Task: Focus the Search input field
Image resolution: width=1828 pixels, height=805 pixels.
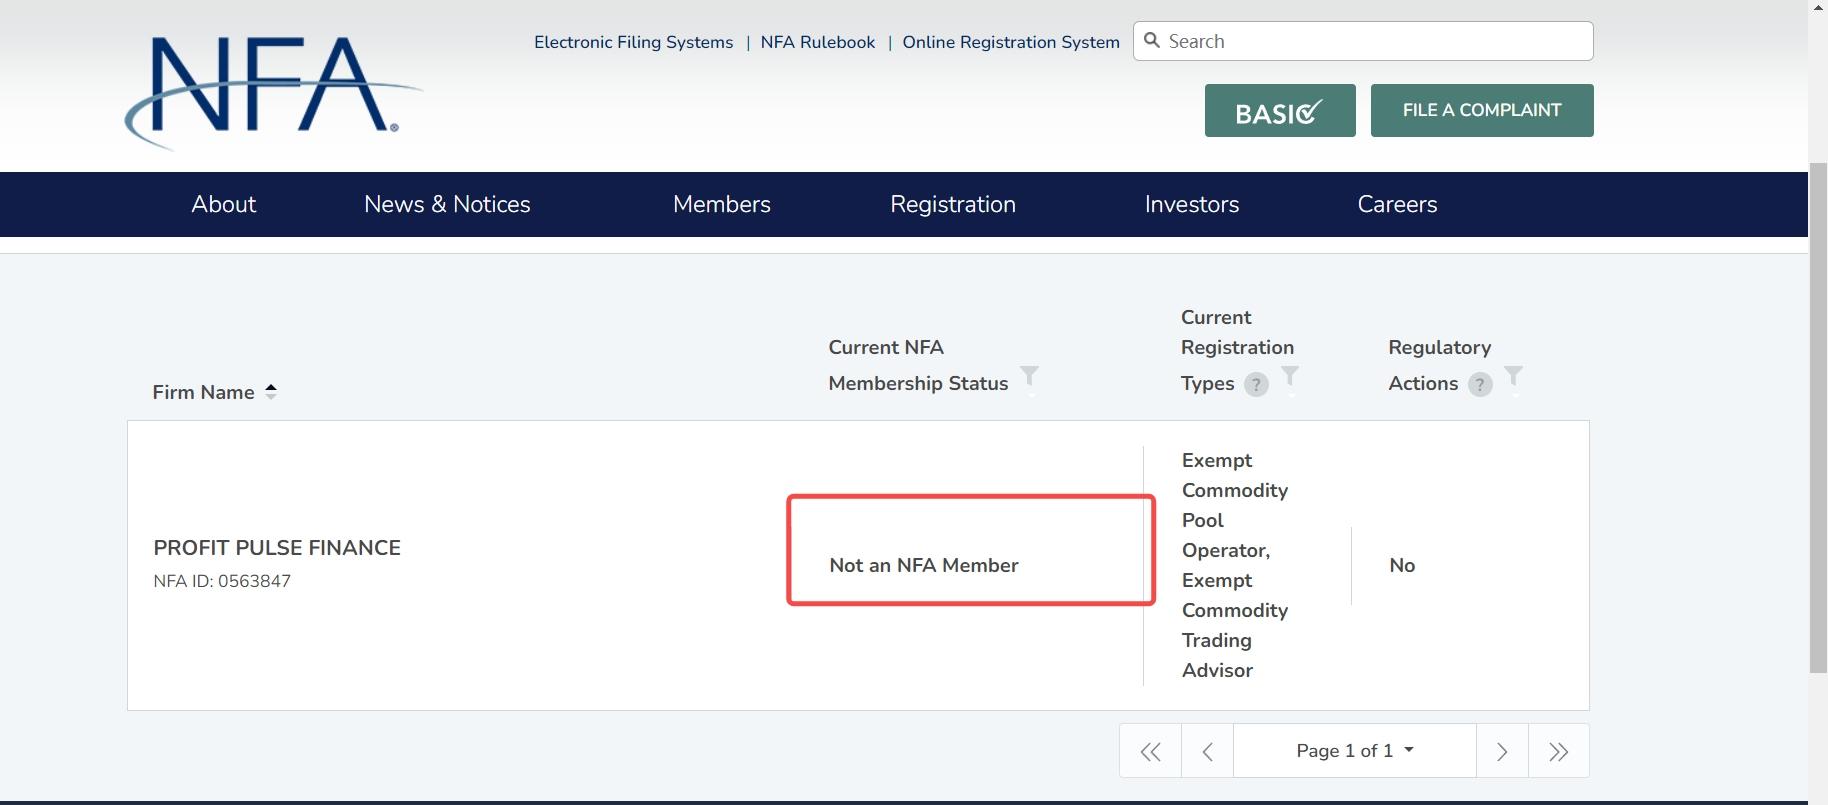Action: (x=1363, y=41)
